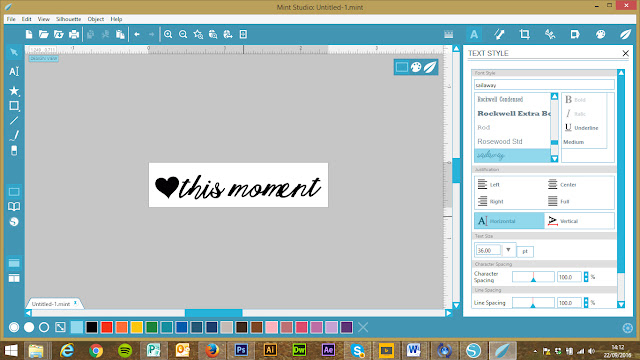Choose the freehand pen tool
Image resolution: width=640 pixels, height=360 pixels.
point(14,136)
